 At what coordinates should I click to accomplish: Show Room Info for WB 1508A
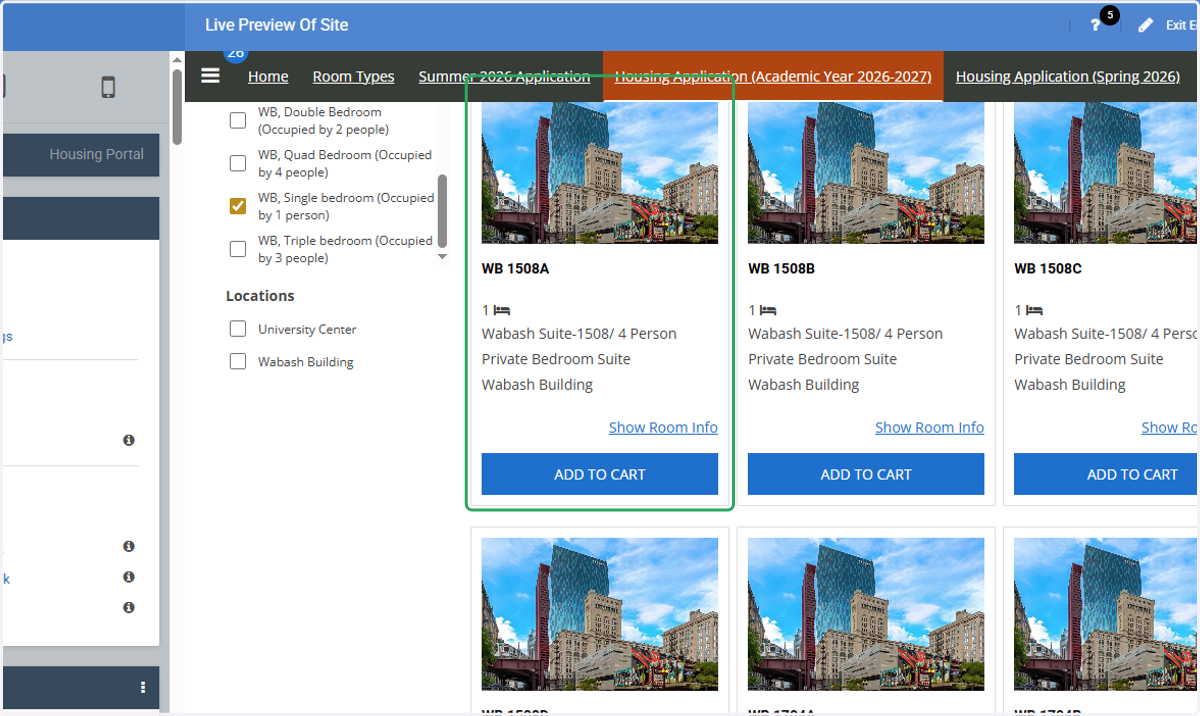[x=663, y=427]
